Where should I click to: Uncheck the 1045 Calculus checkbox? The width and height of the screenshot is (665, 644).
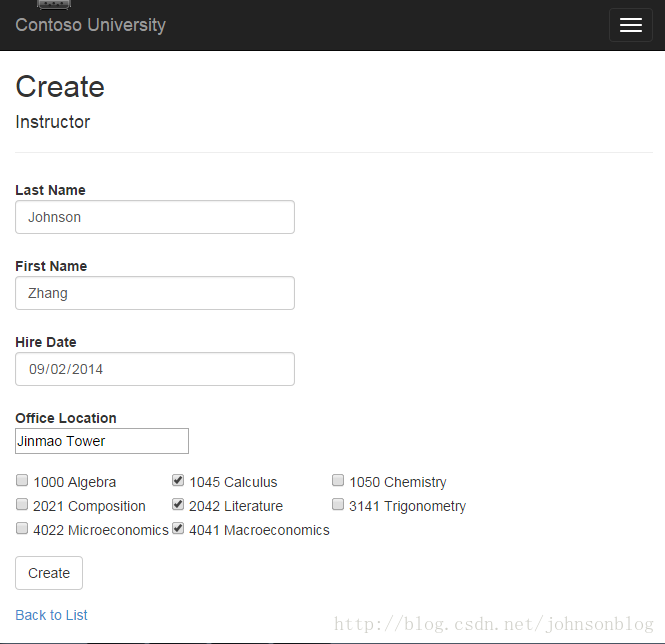(x=178, y=480)
